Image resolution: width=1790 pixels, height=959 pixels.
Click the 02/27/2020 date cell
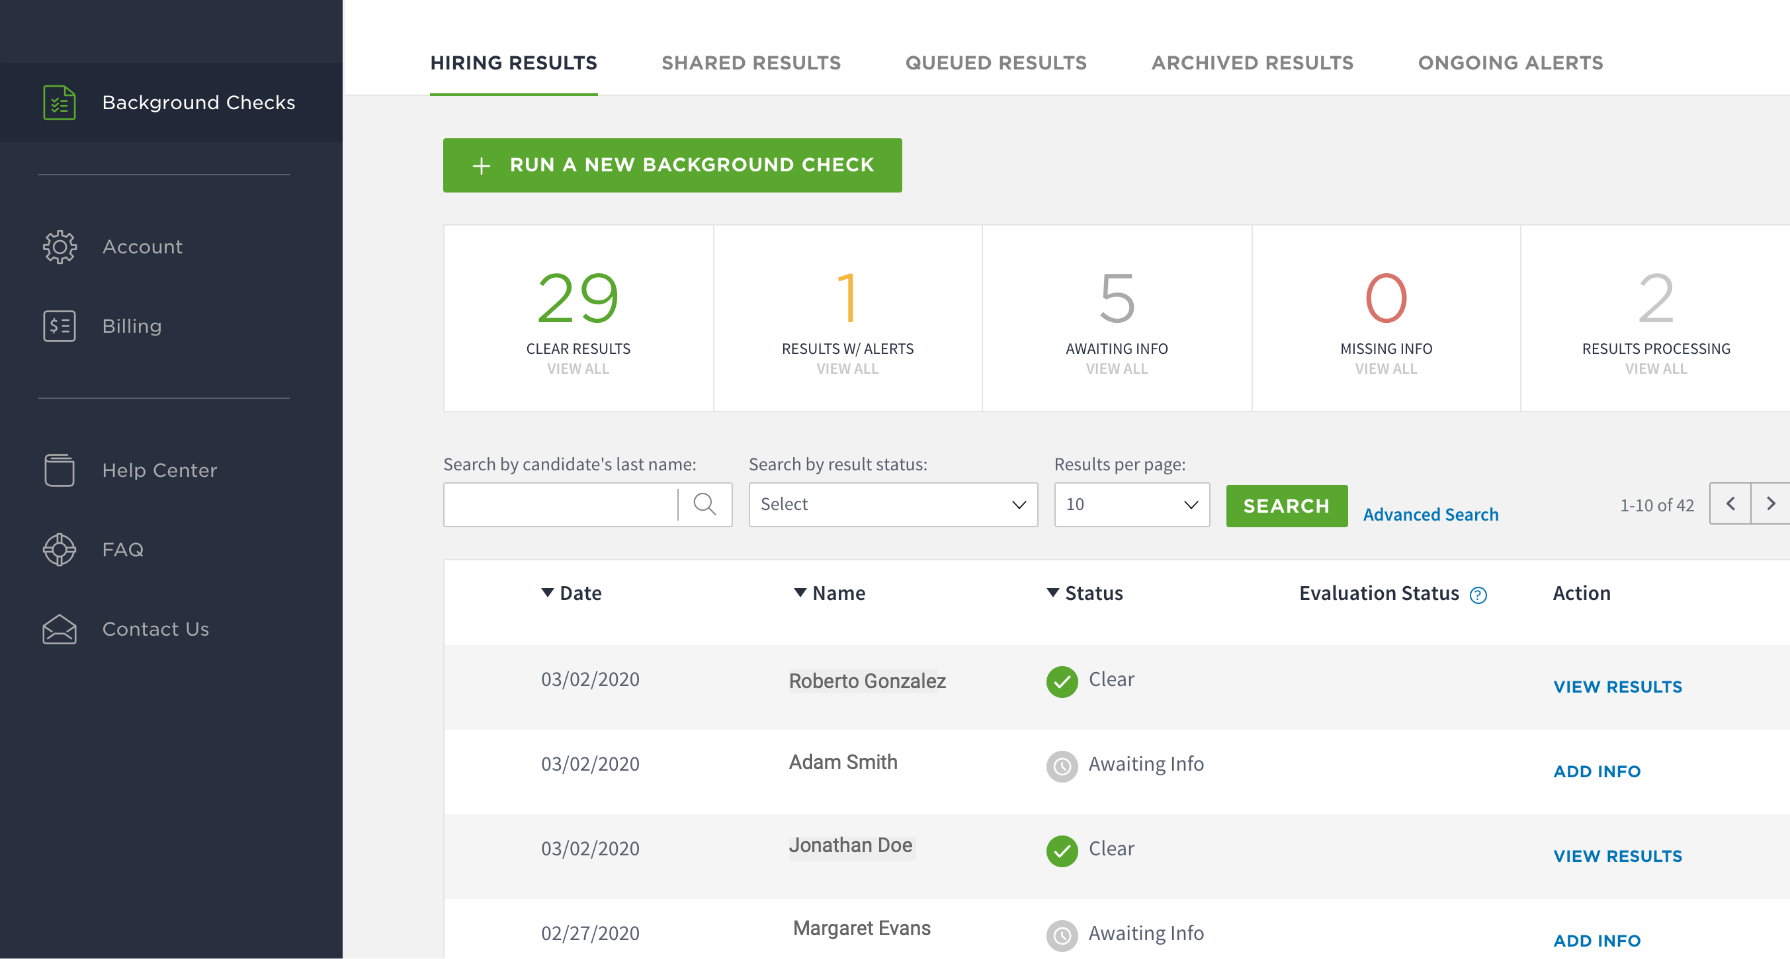pyautogui.click(x=590, y=933)
